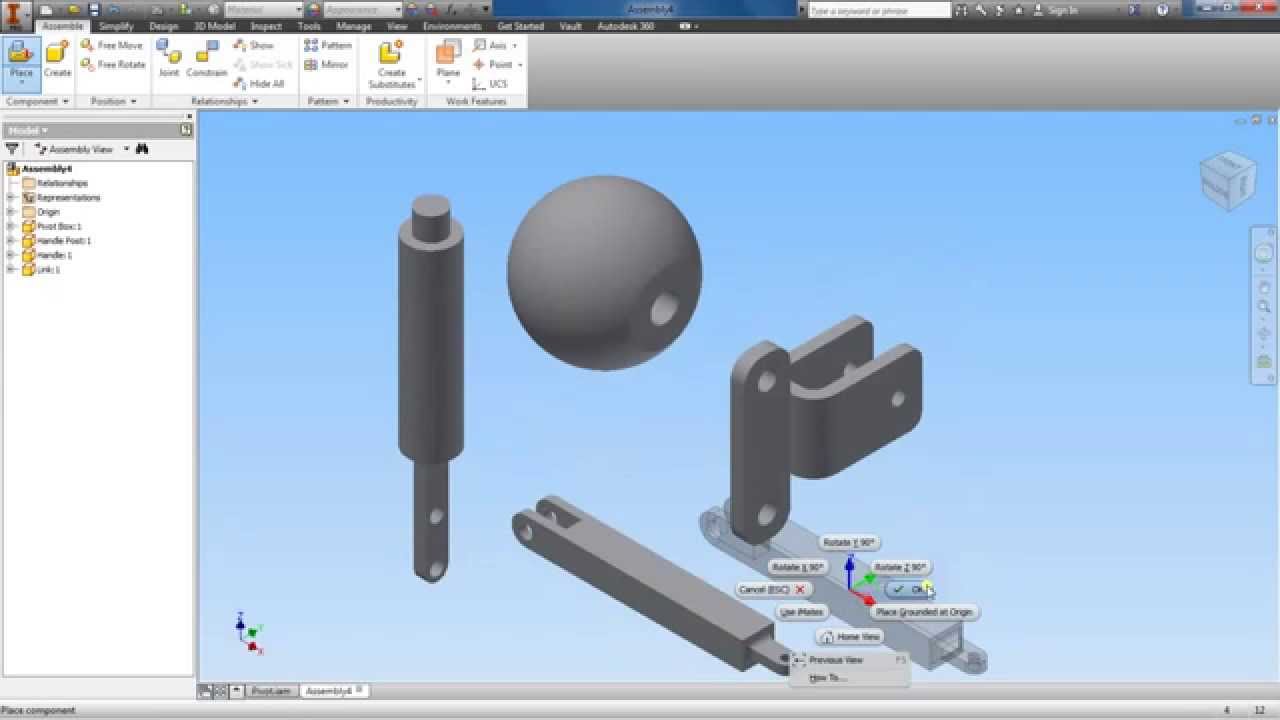Choose Place Grounded at Origin
This screenshot has height=720, width=1280.
pos(923,612)
